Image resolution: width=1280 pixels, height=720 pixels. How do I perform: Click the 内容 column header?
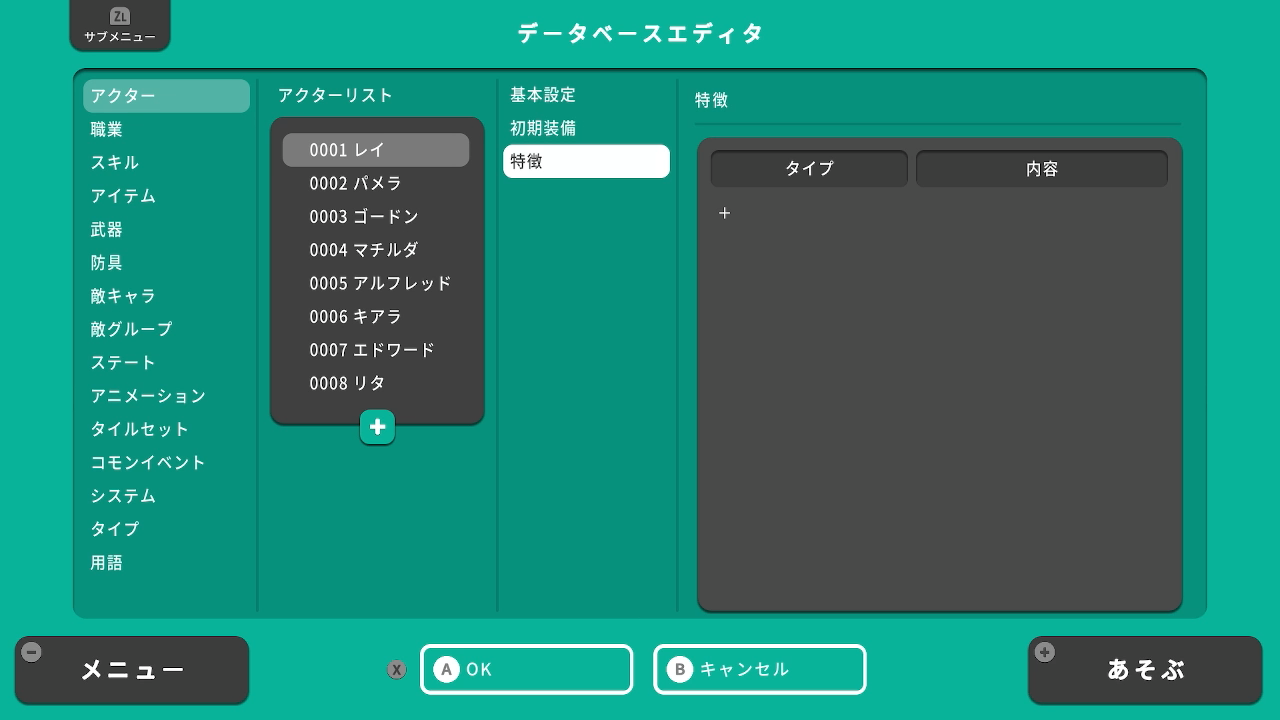[x=1041, y=169]
